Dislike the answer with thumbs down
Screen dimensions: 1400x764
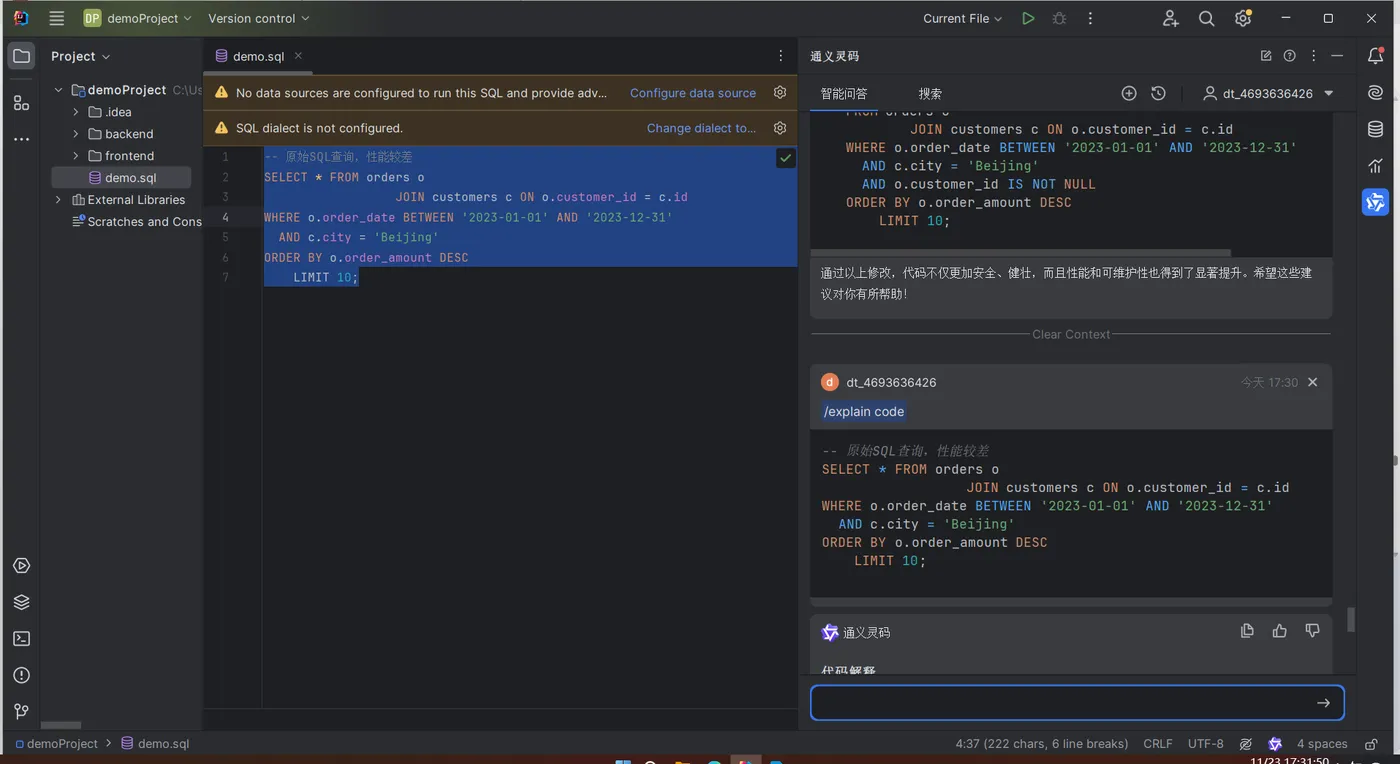(1313, 631)
